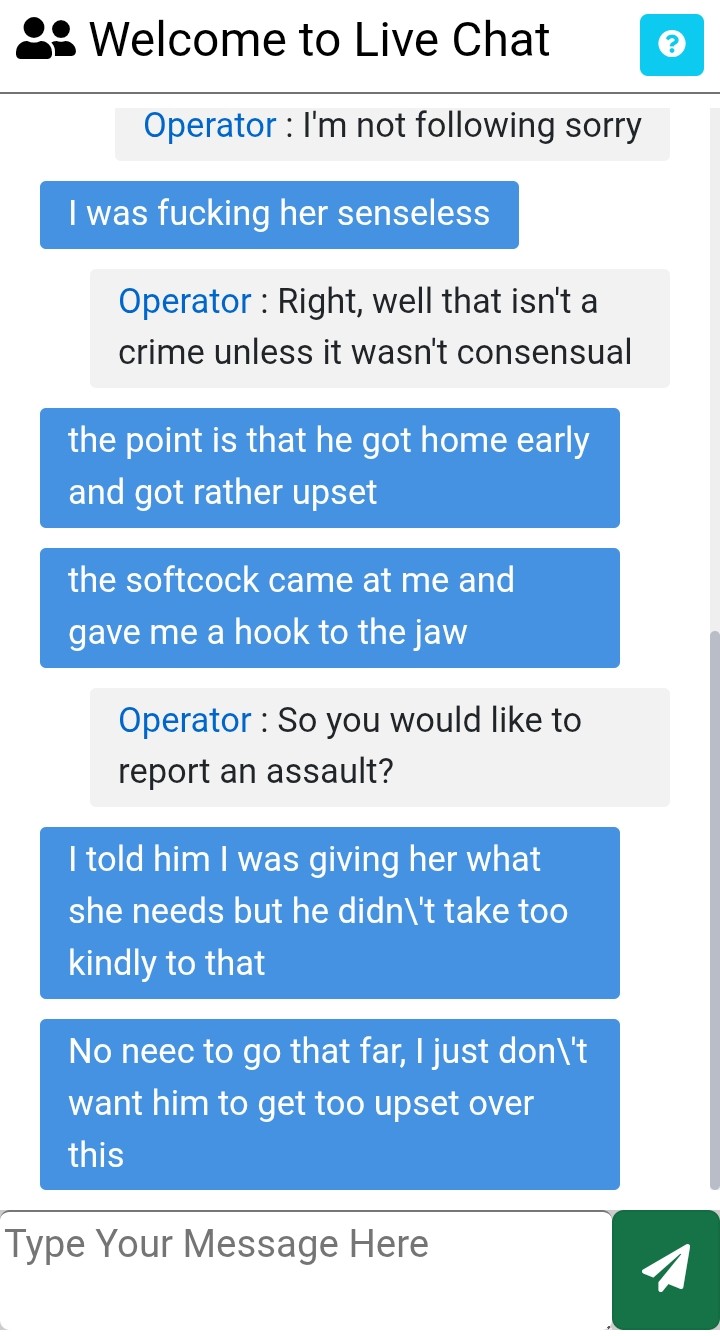Select operator message 'I'm not following sorry'
The width and height of the screenshot is (720, 1336).
click(392, 130)
